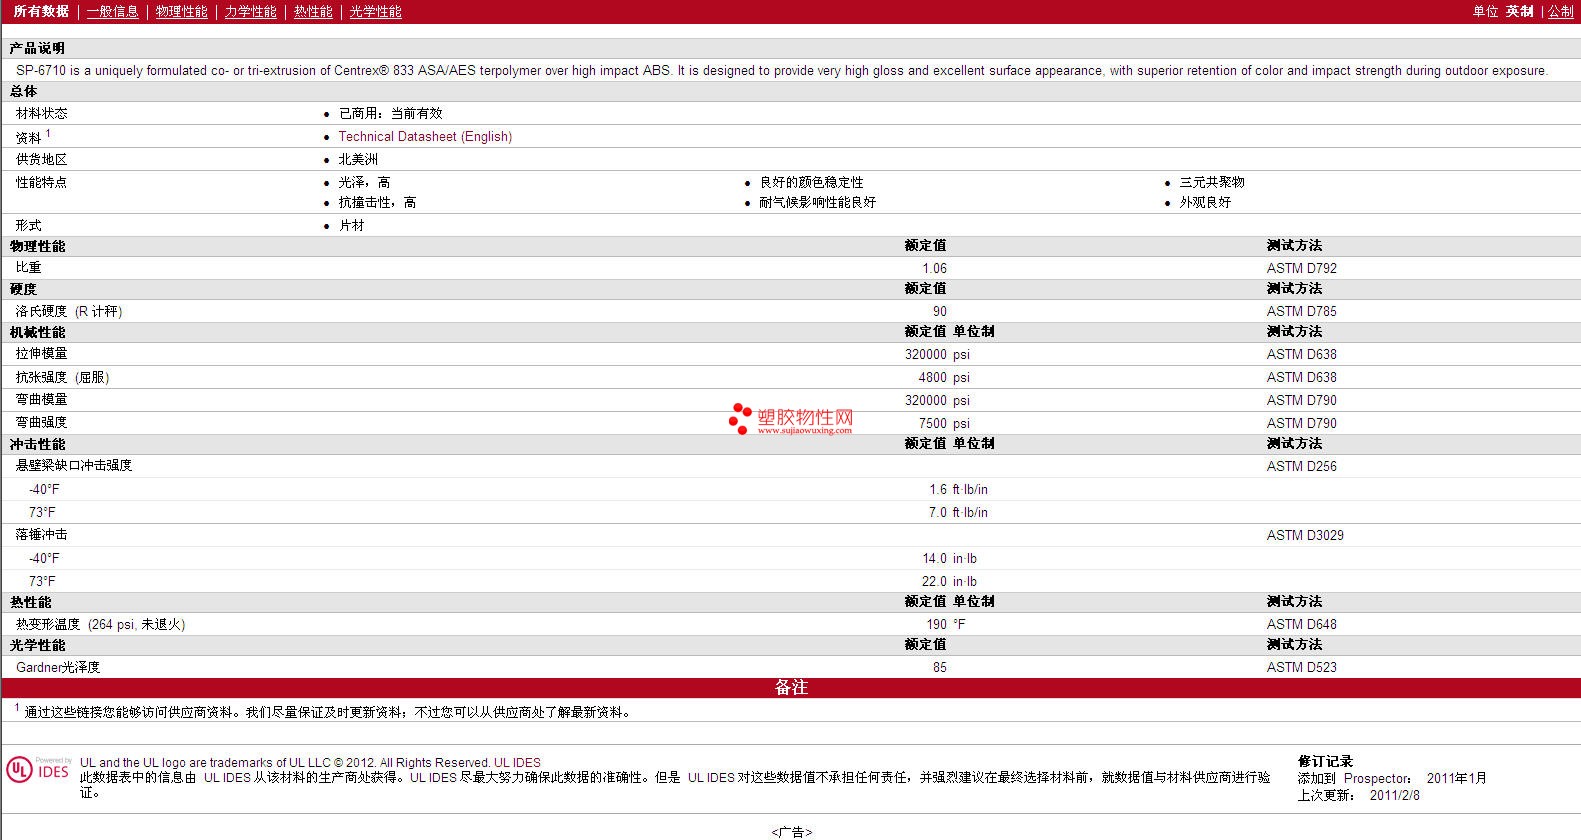Click the 备注 notes header bar
Viewport: 1581px width, 840px height.
(791, 688)
